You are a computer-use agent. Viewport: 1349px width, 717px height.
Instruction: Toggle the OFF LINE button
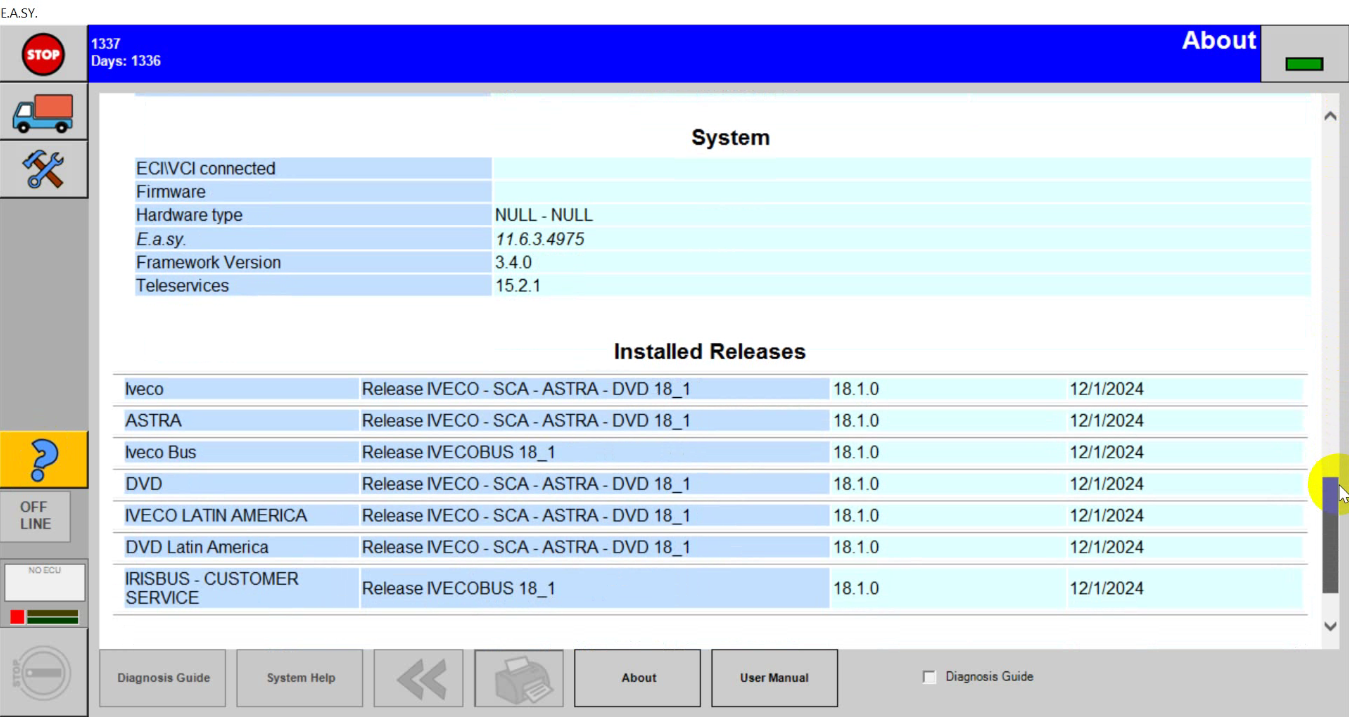pyautogui.click(x=36, y=516)
